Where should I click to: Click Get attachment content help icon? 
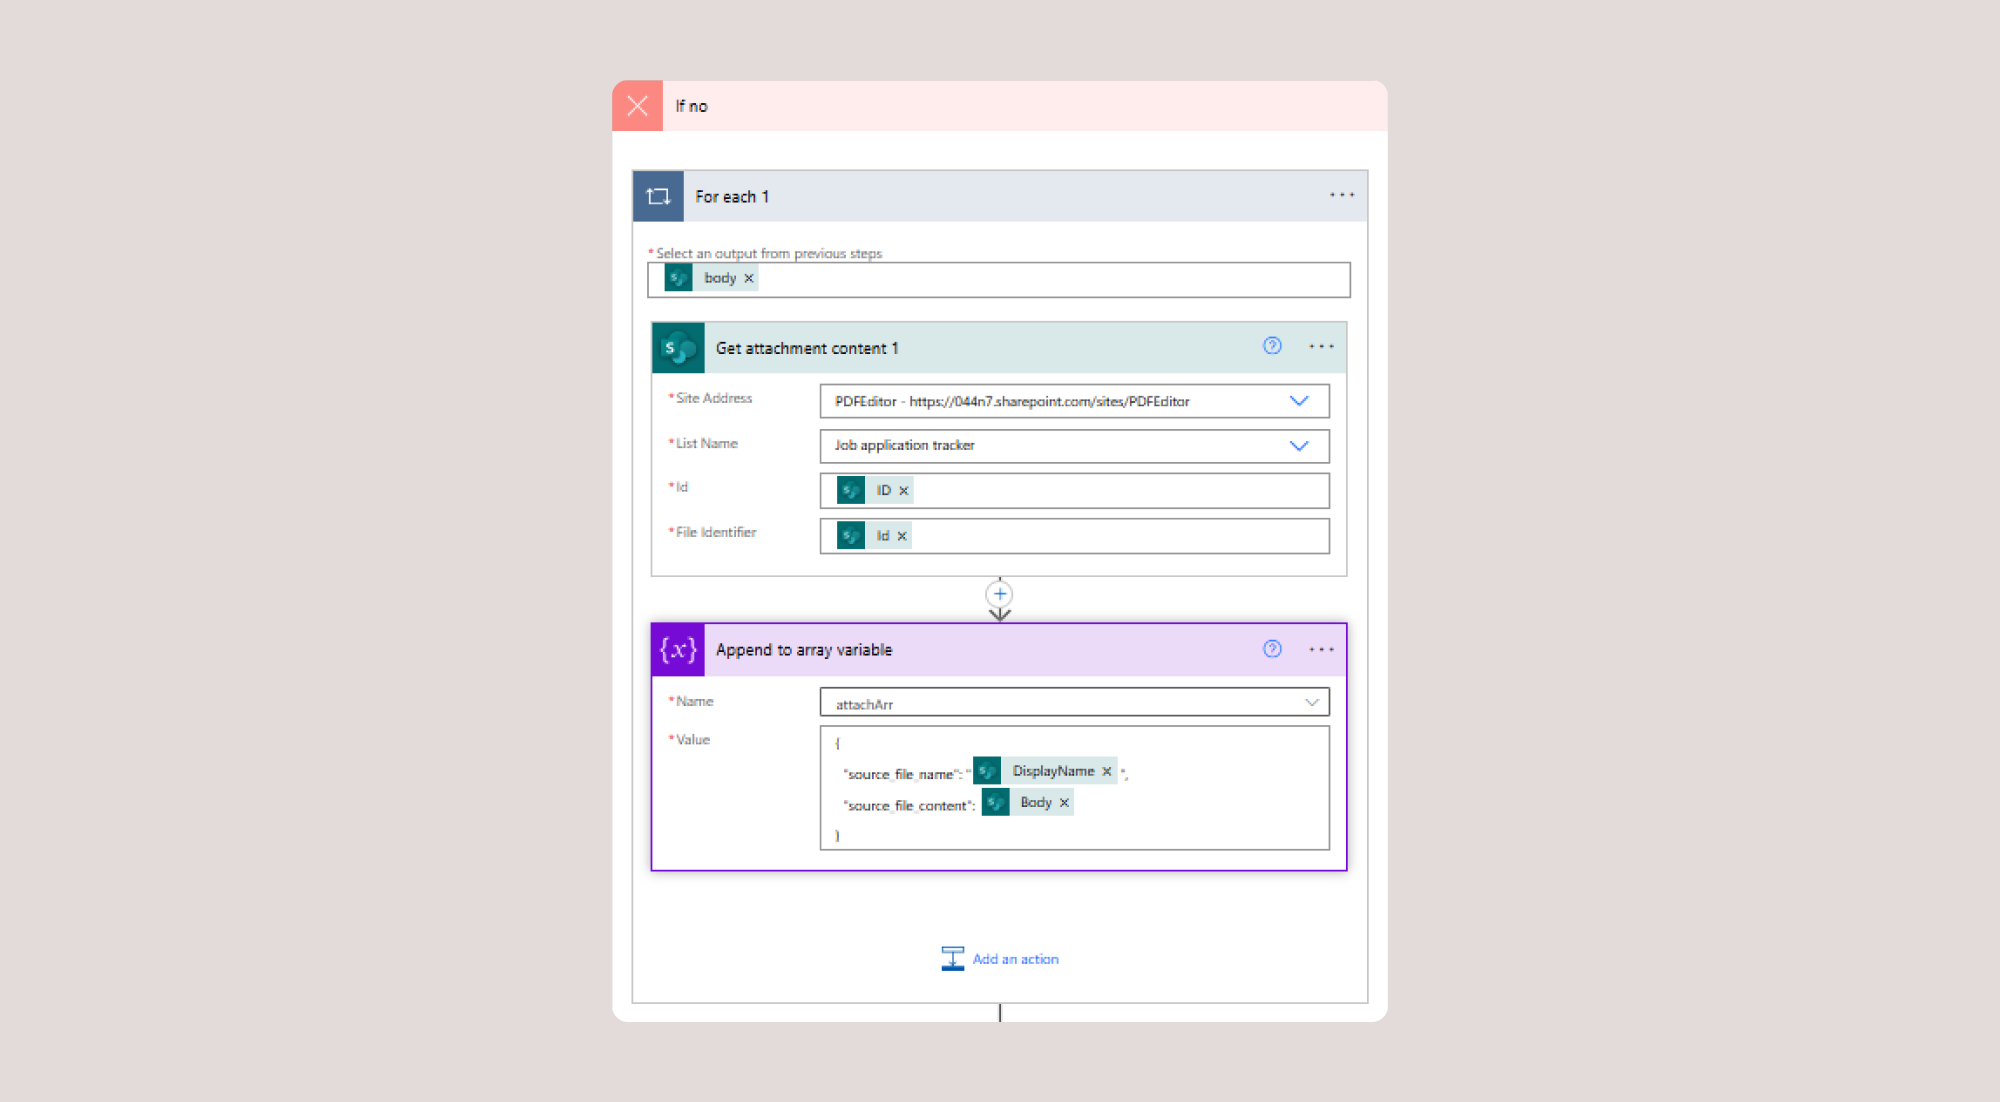pos(1272,346)
